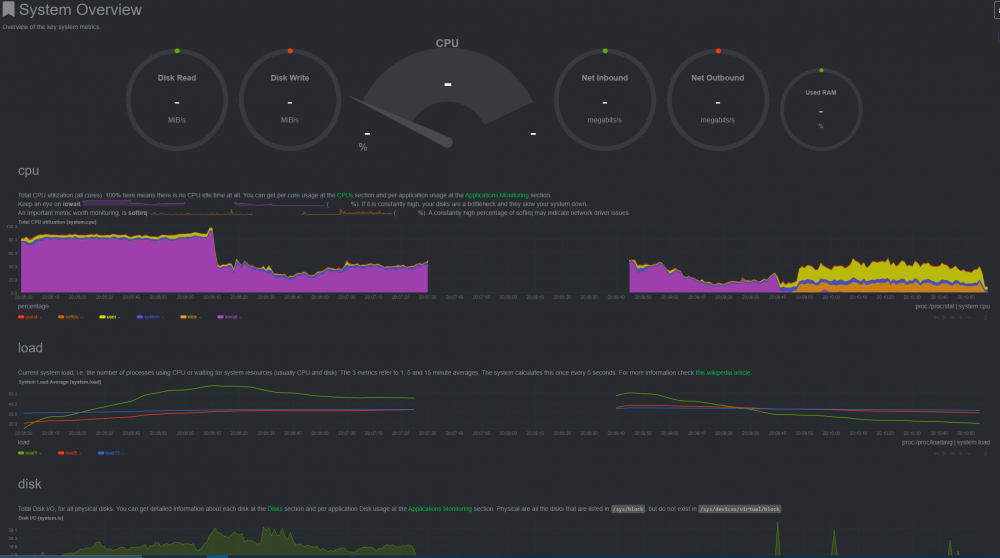Open Applications Monitoring link in cpu description
Viewport: 1000px width, 558px height.
coord(497,195)
